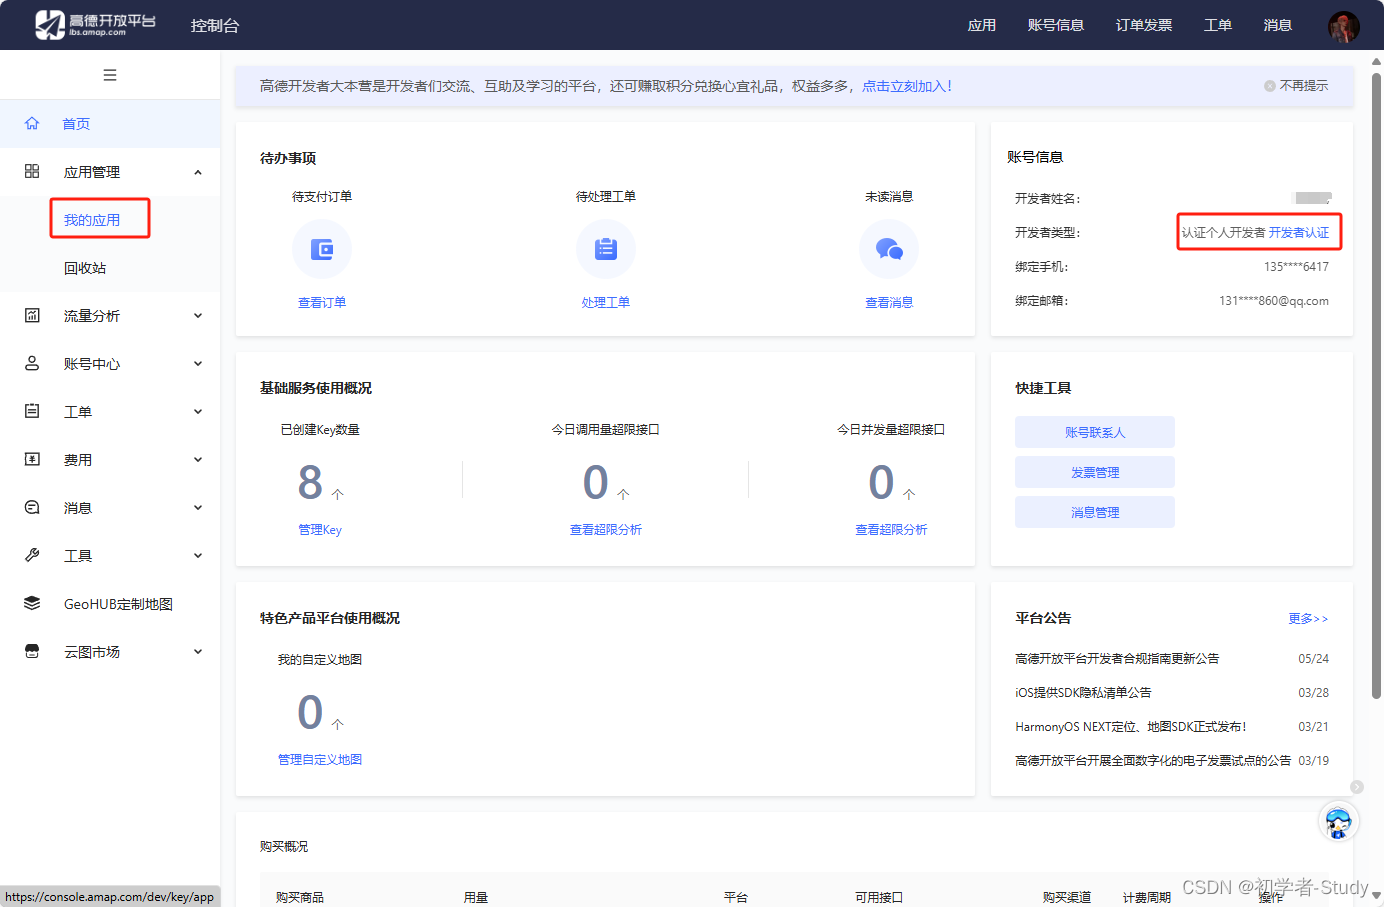This screenshot has width=1384, height=907.
Task: Collapse the 应用管理 menu chevron
Action: coord(198,172)
